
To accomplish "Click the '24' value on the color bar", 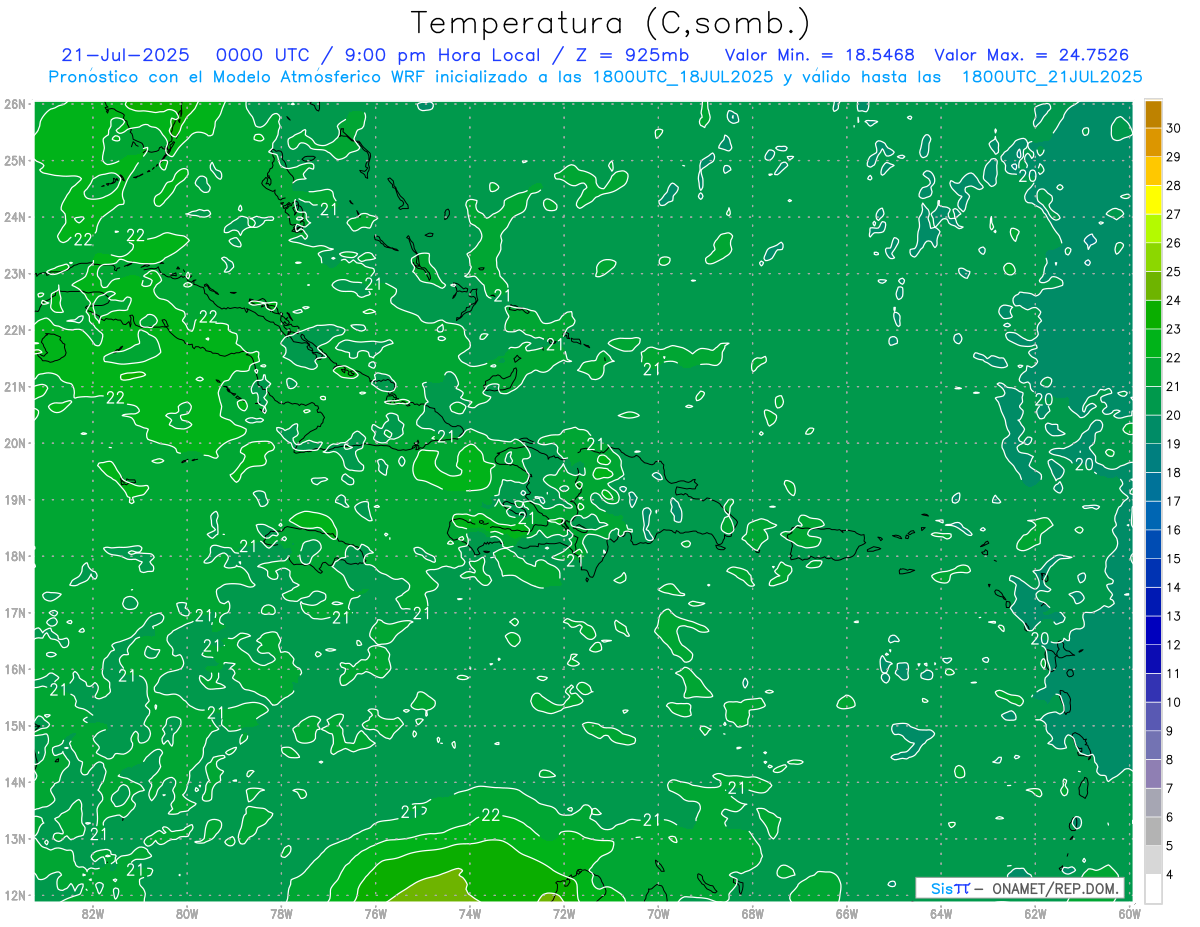I will [1173, 300].
